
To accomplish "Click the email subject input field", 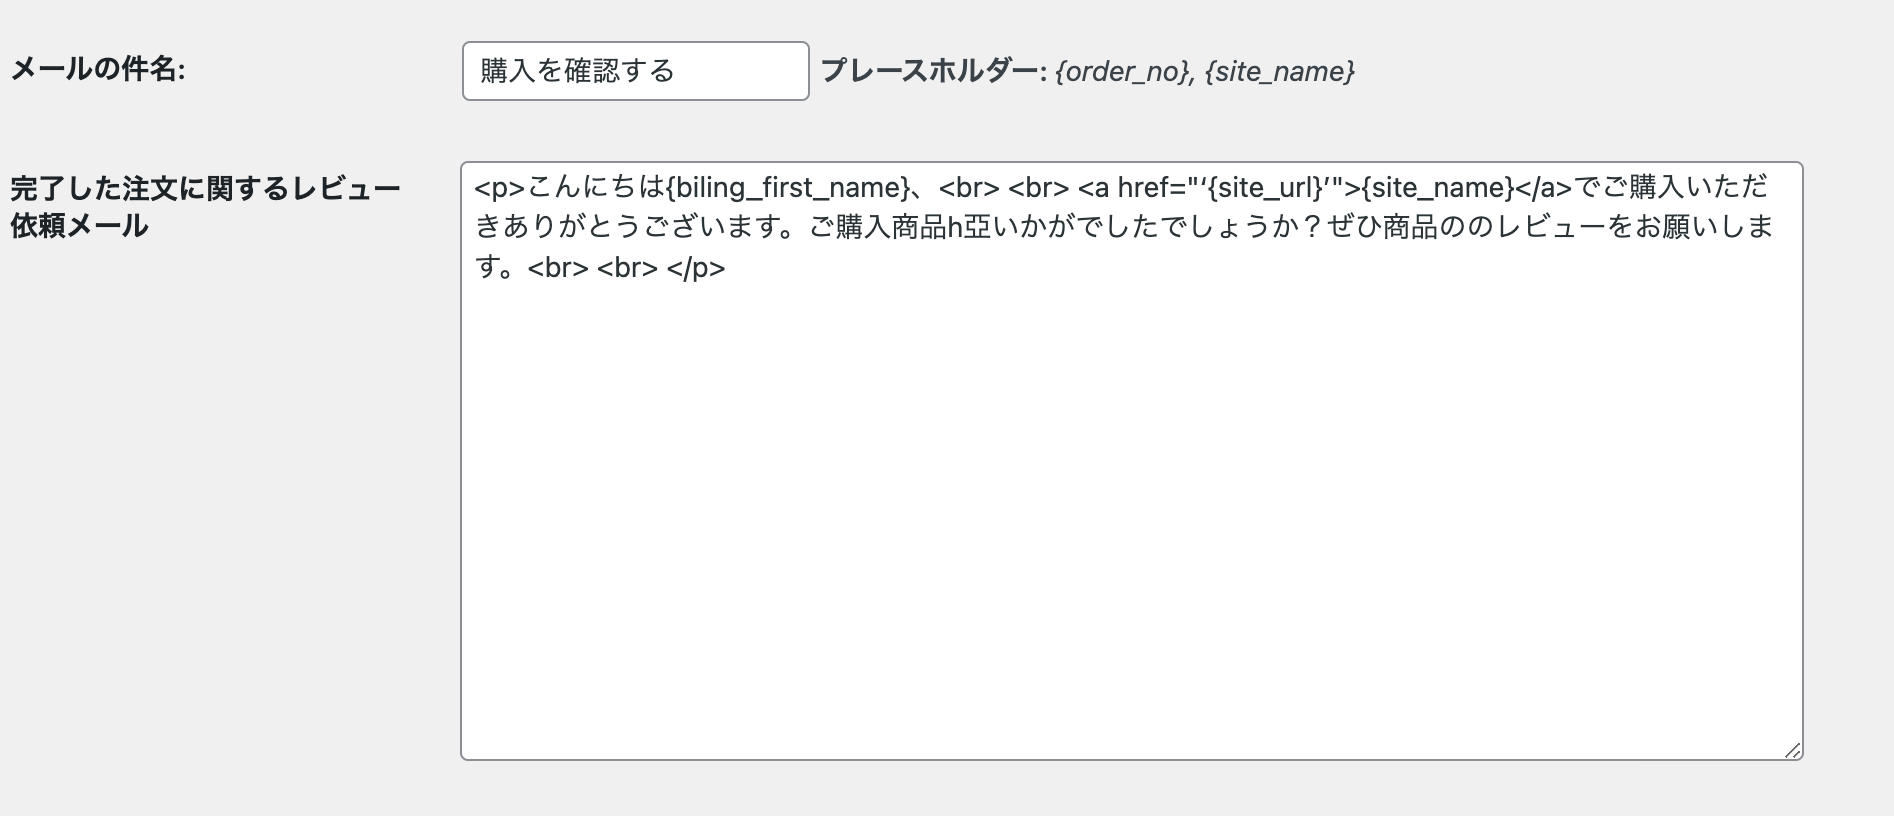I will [635, 71].
